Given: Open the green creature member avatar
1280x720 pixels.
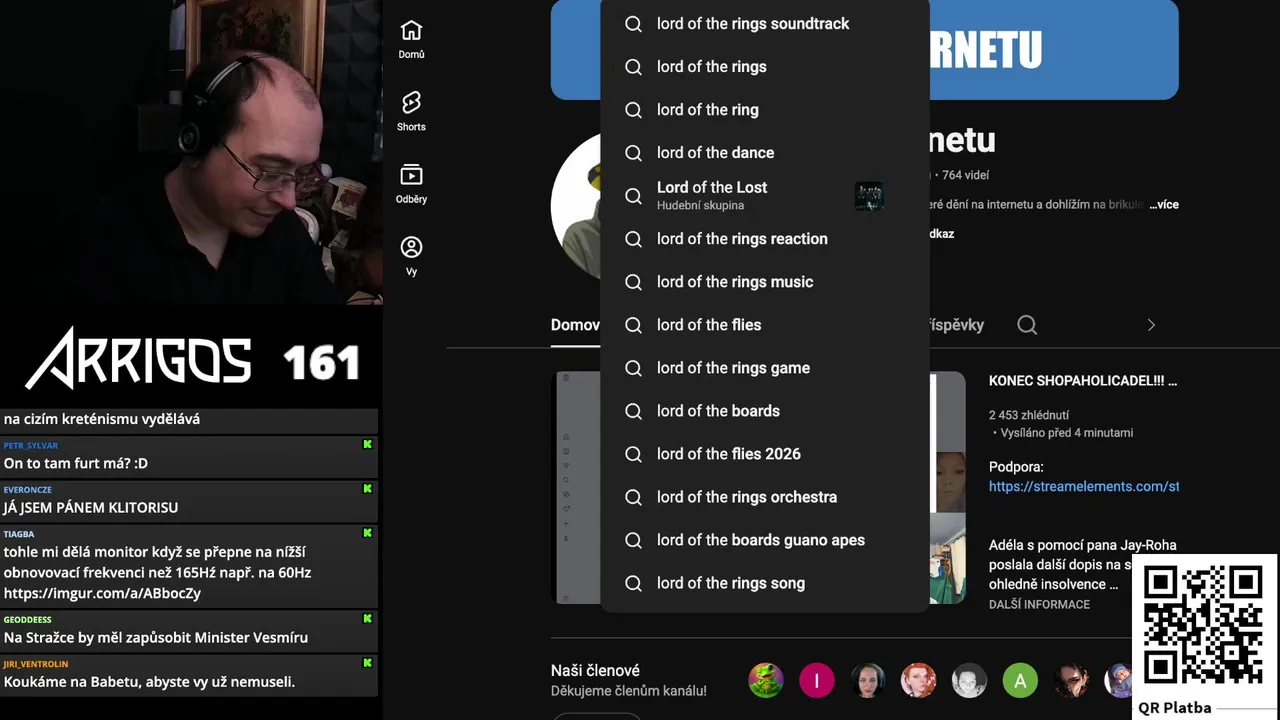Looking at the screenshot, I should 766,681.
